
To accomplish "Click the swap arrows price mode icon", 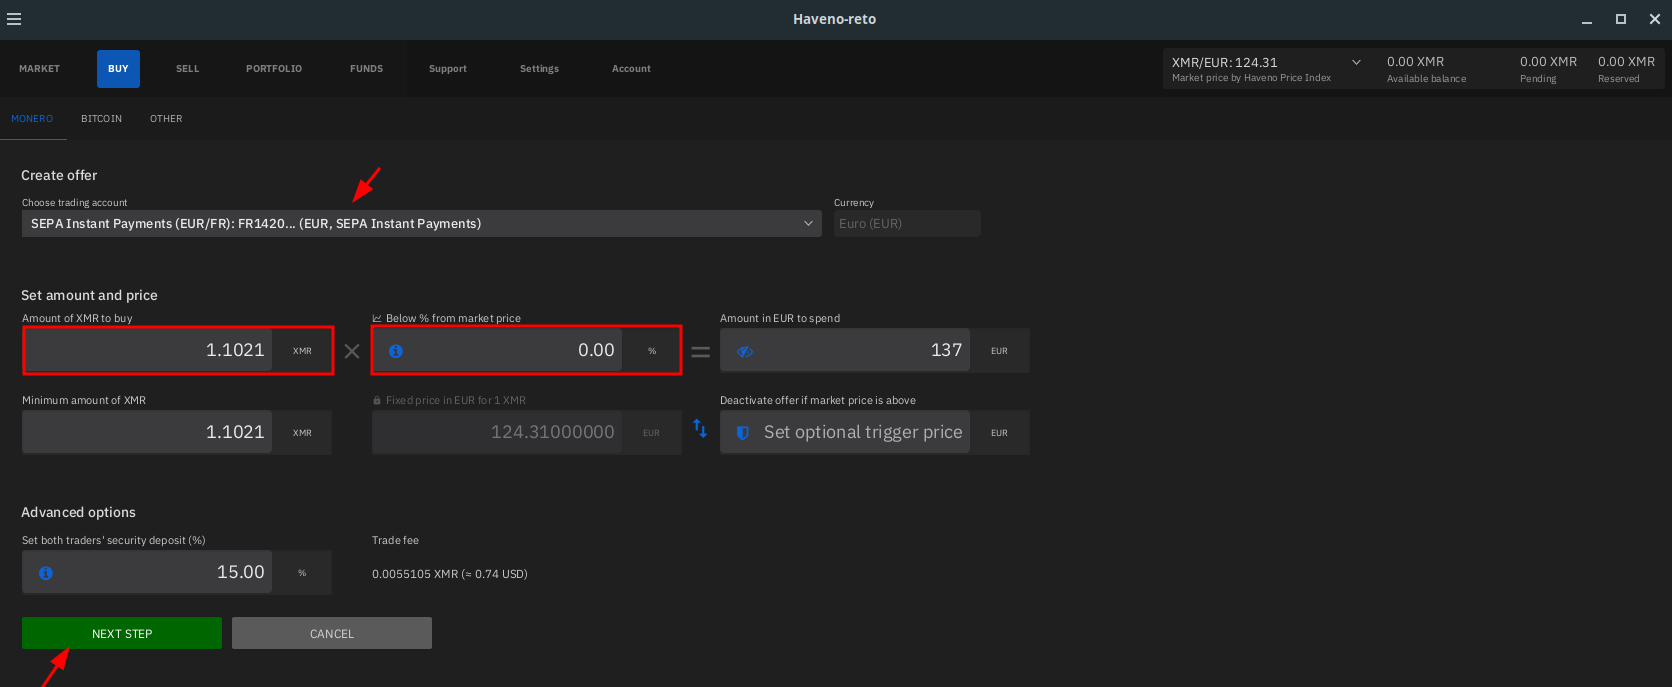I will (x=700, y=428).
